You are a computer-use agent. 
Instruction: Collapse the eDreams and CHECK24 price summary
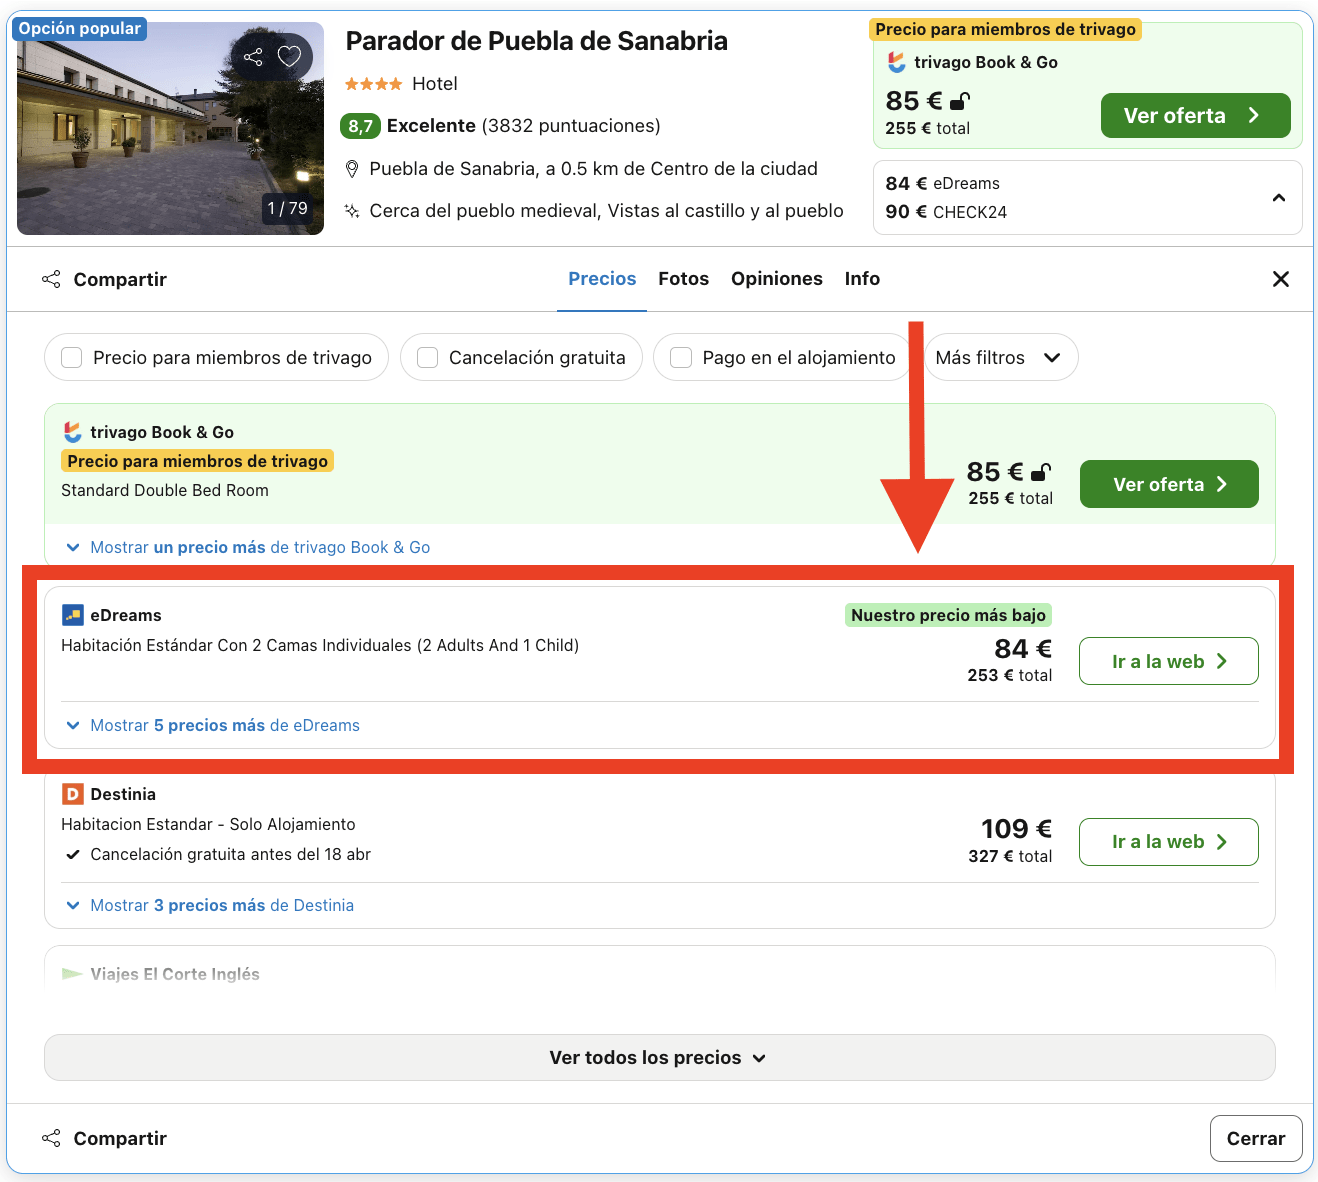[1278, 198]
